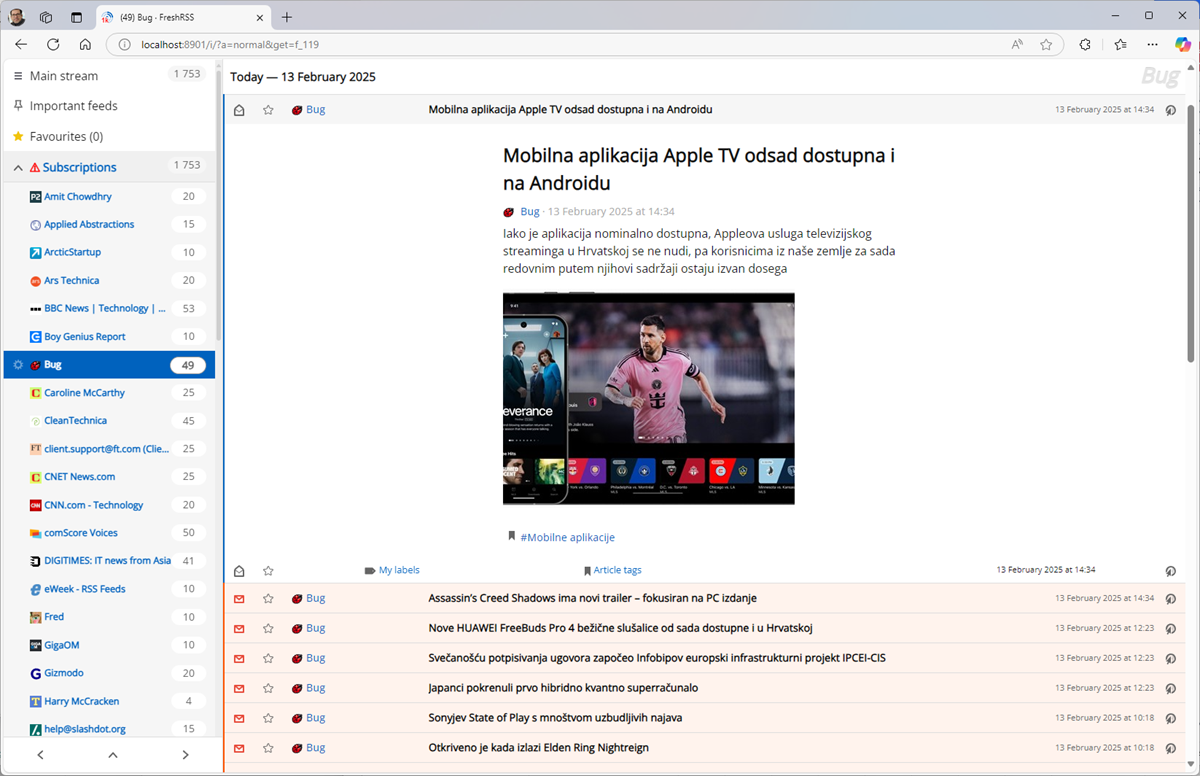Mark Japanci pokrenuli article as read
The width and height of the screenshot is (1200, 776).
239,688
